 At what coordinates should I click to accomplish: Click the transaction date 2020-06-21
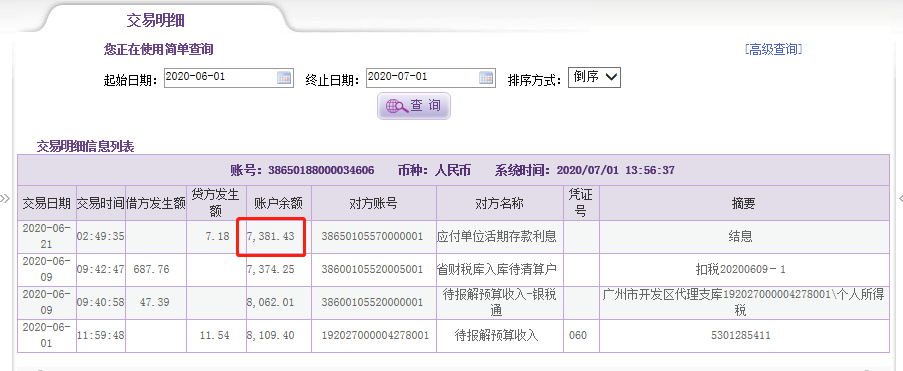tap(47, 236)
